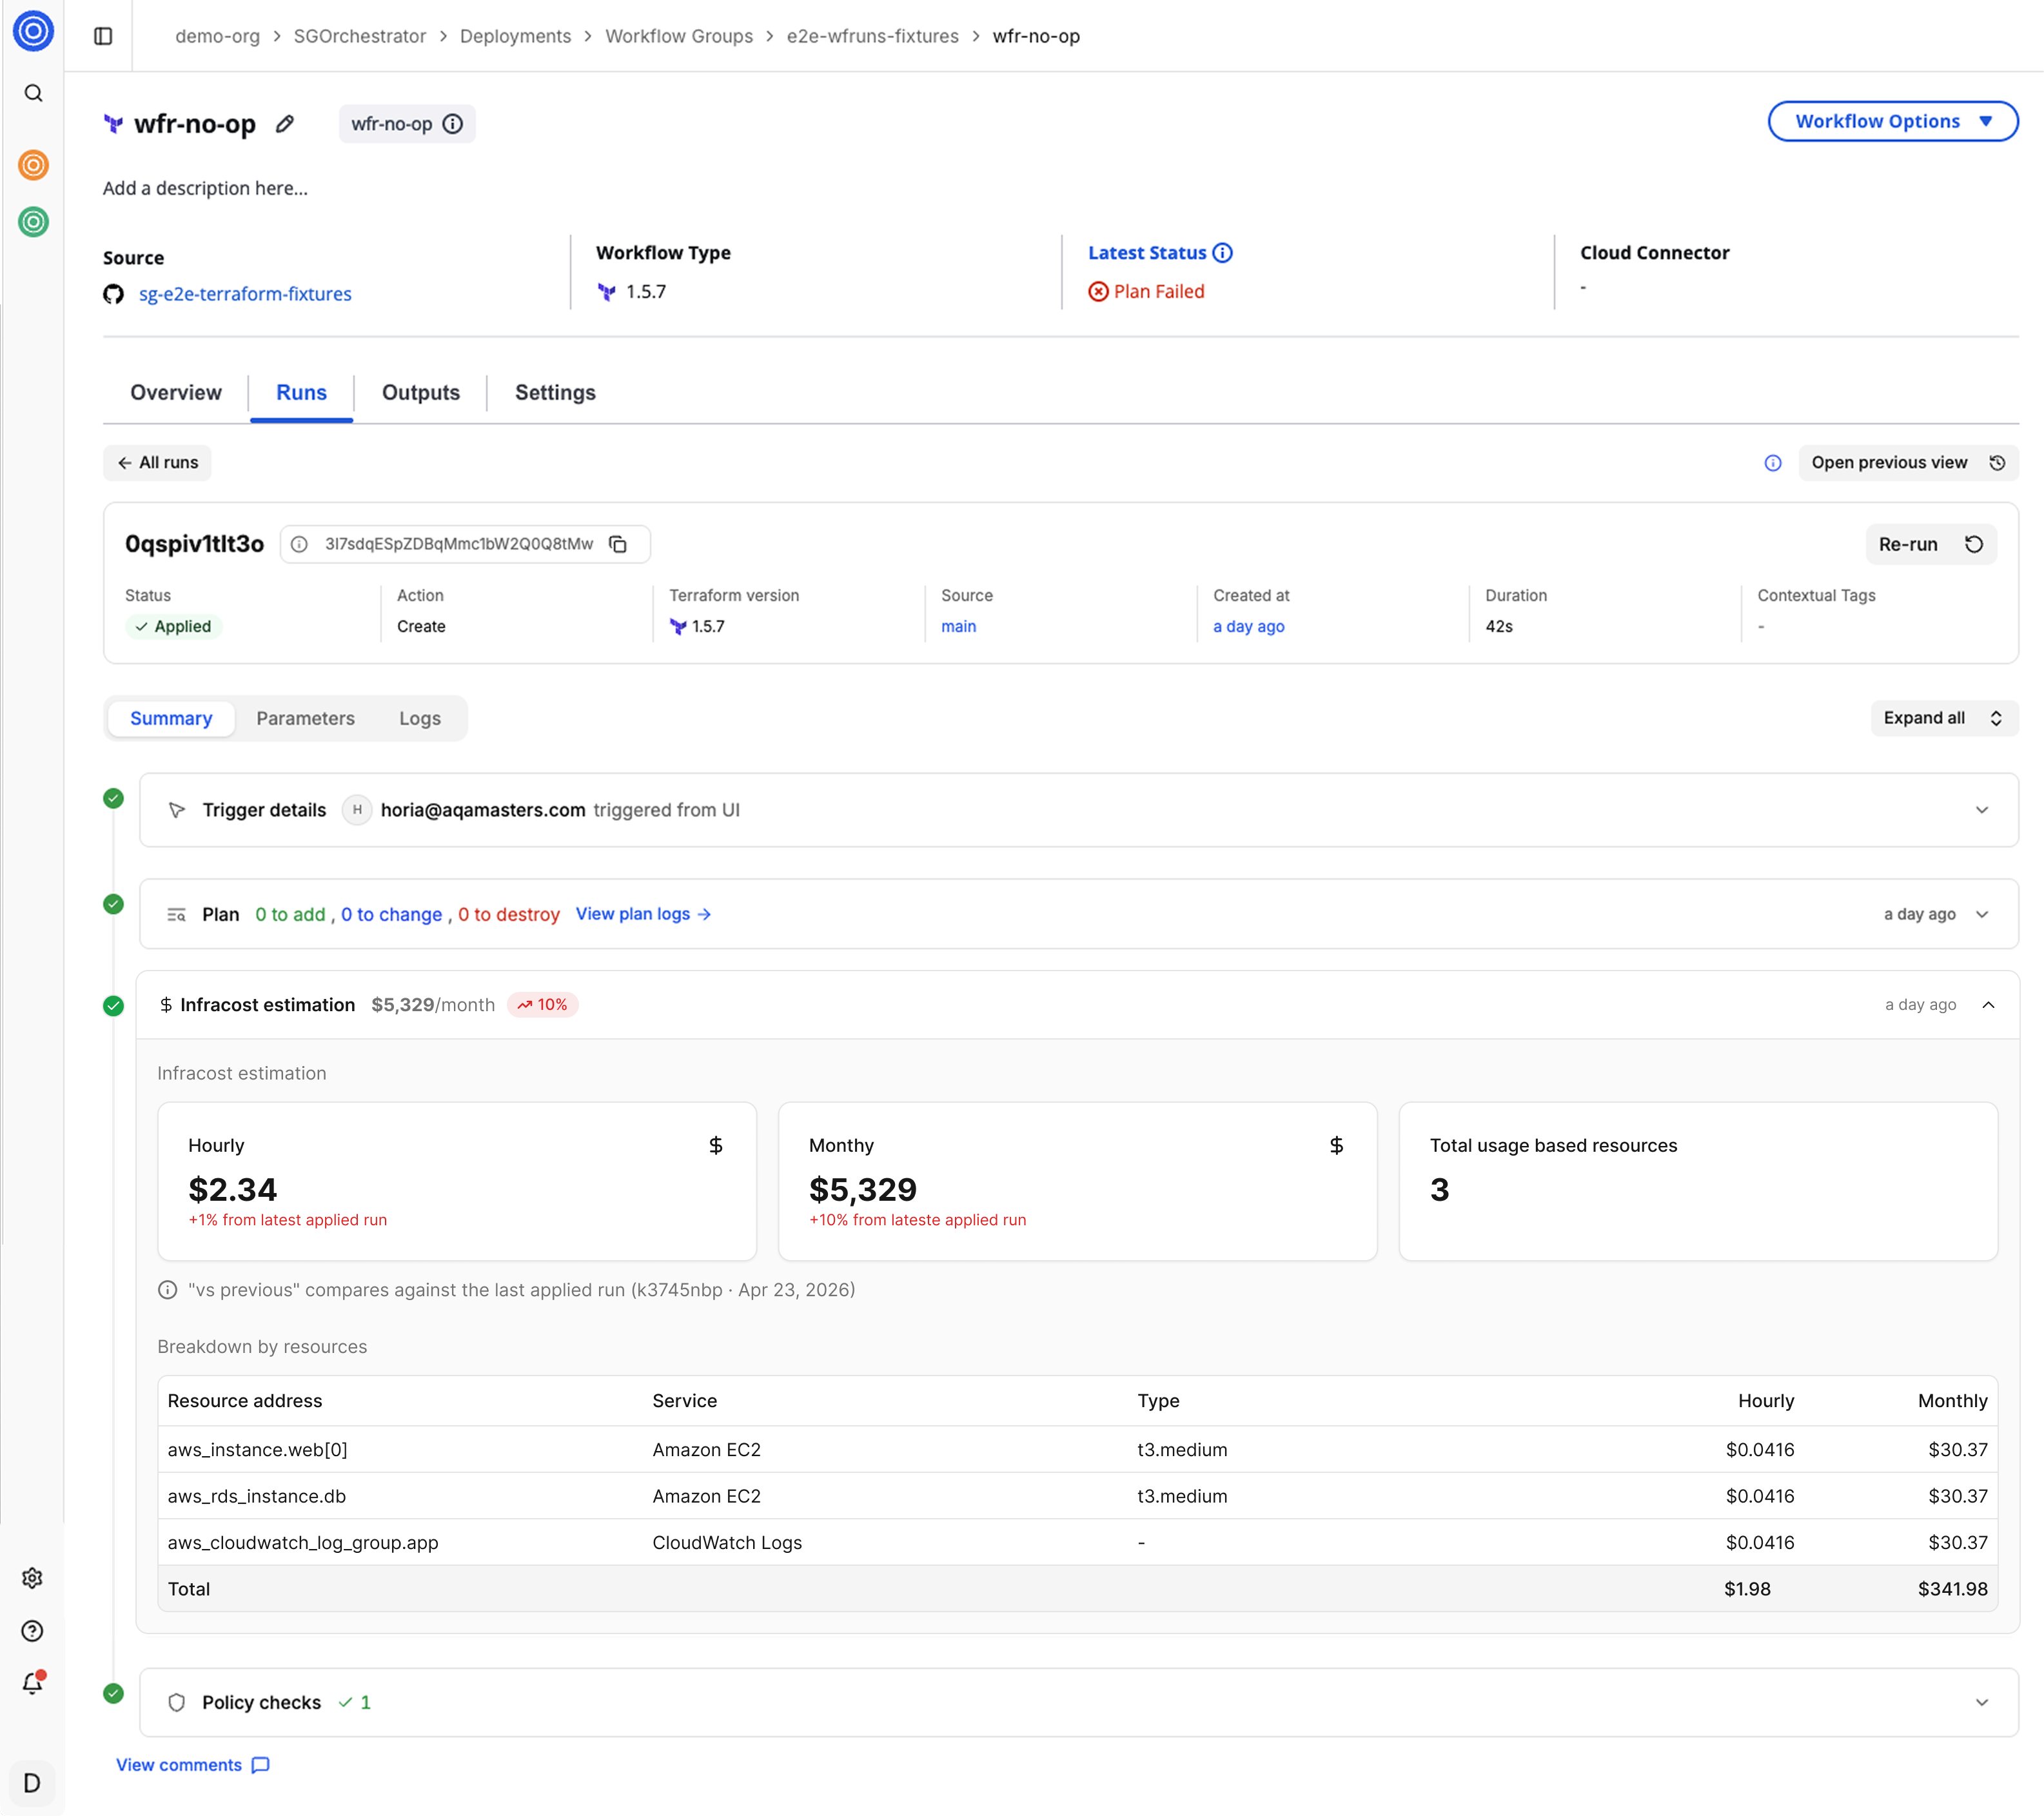Click Add a description here field
Viewport: 2044px width, 1816px height.
tap(205, 188)
